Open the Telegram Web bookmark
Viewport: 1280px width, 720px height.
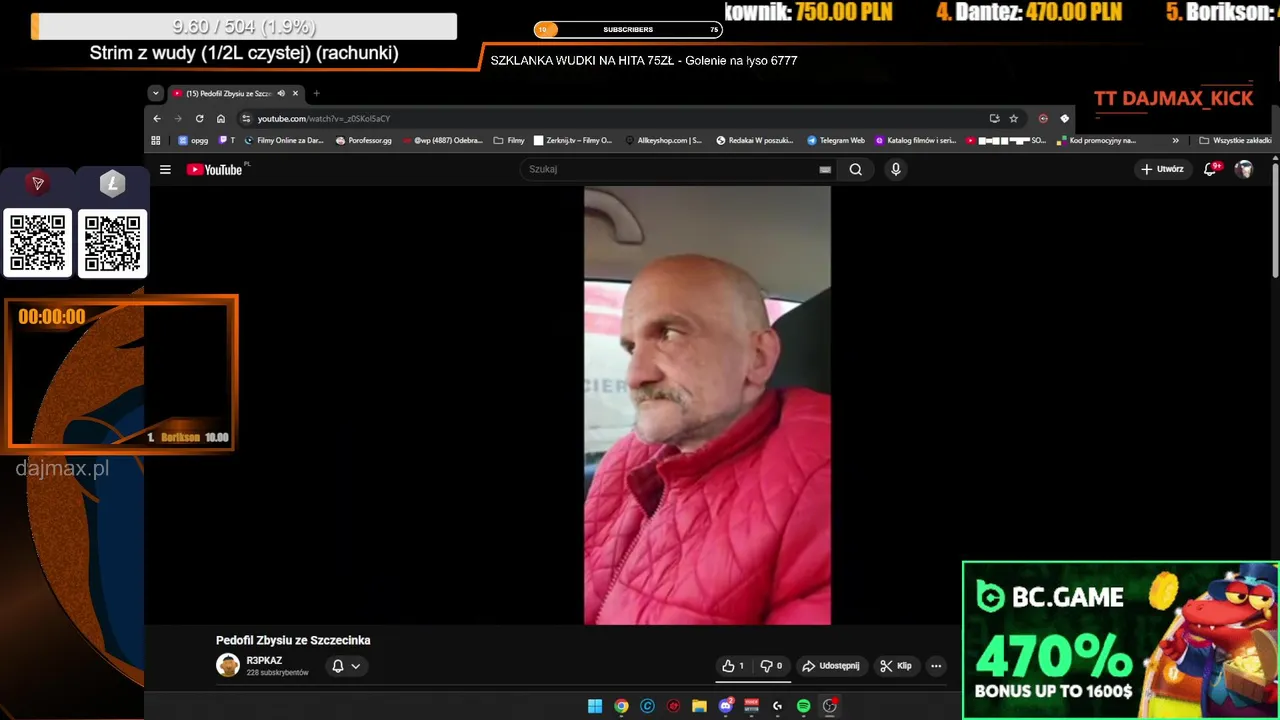835,141
